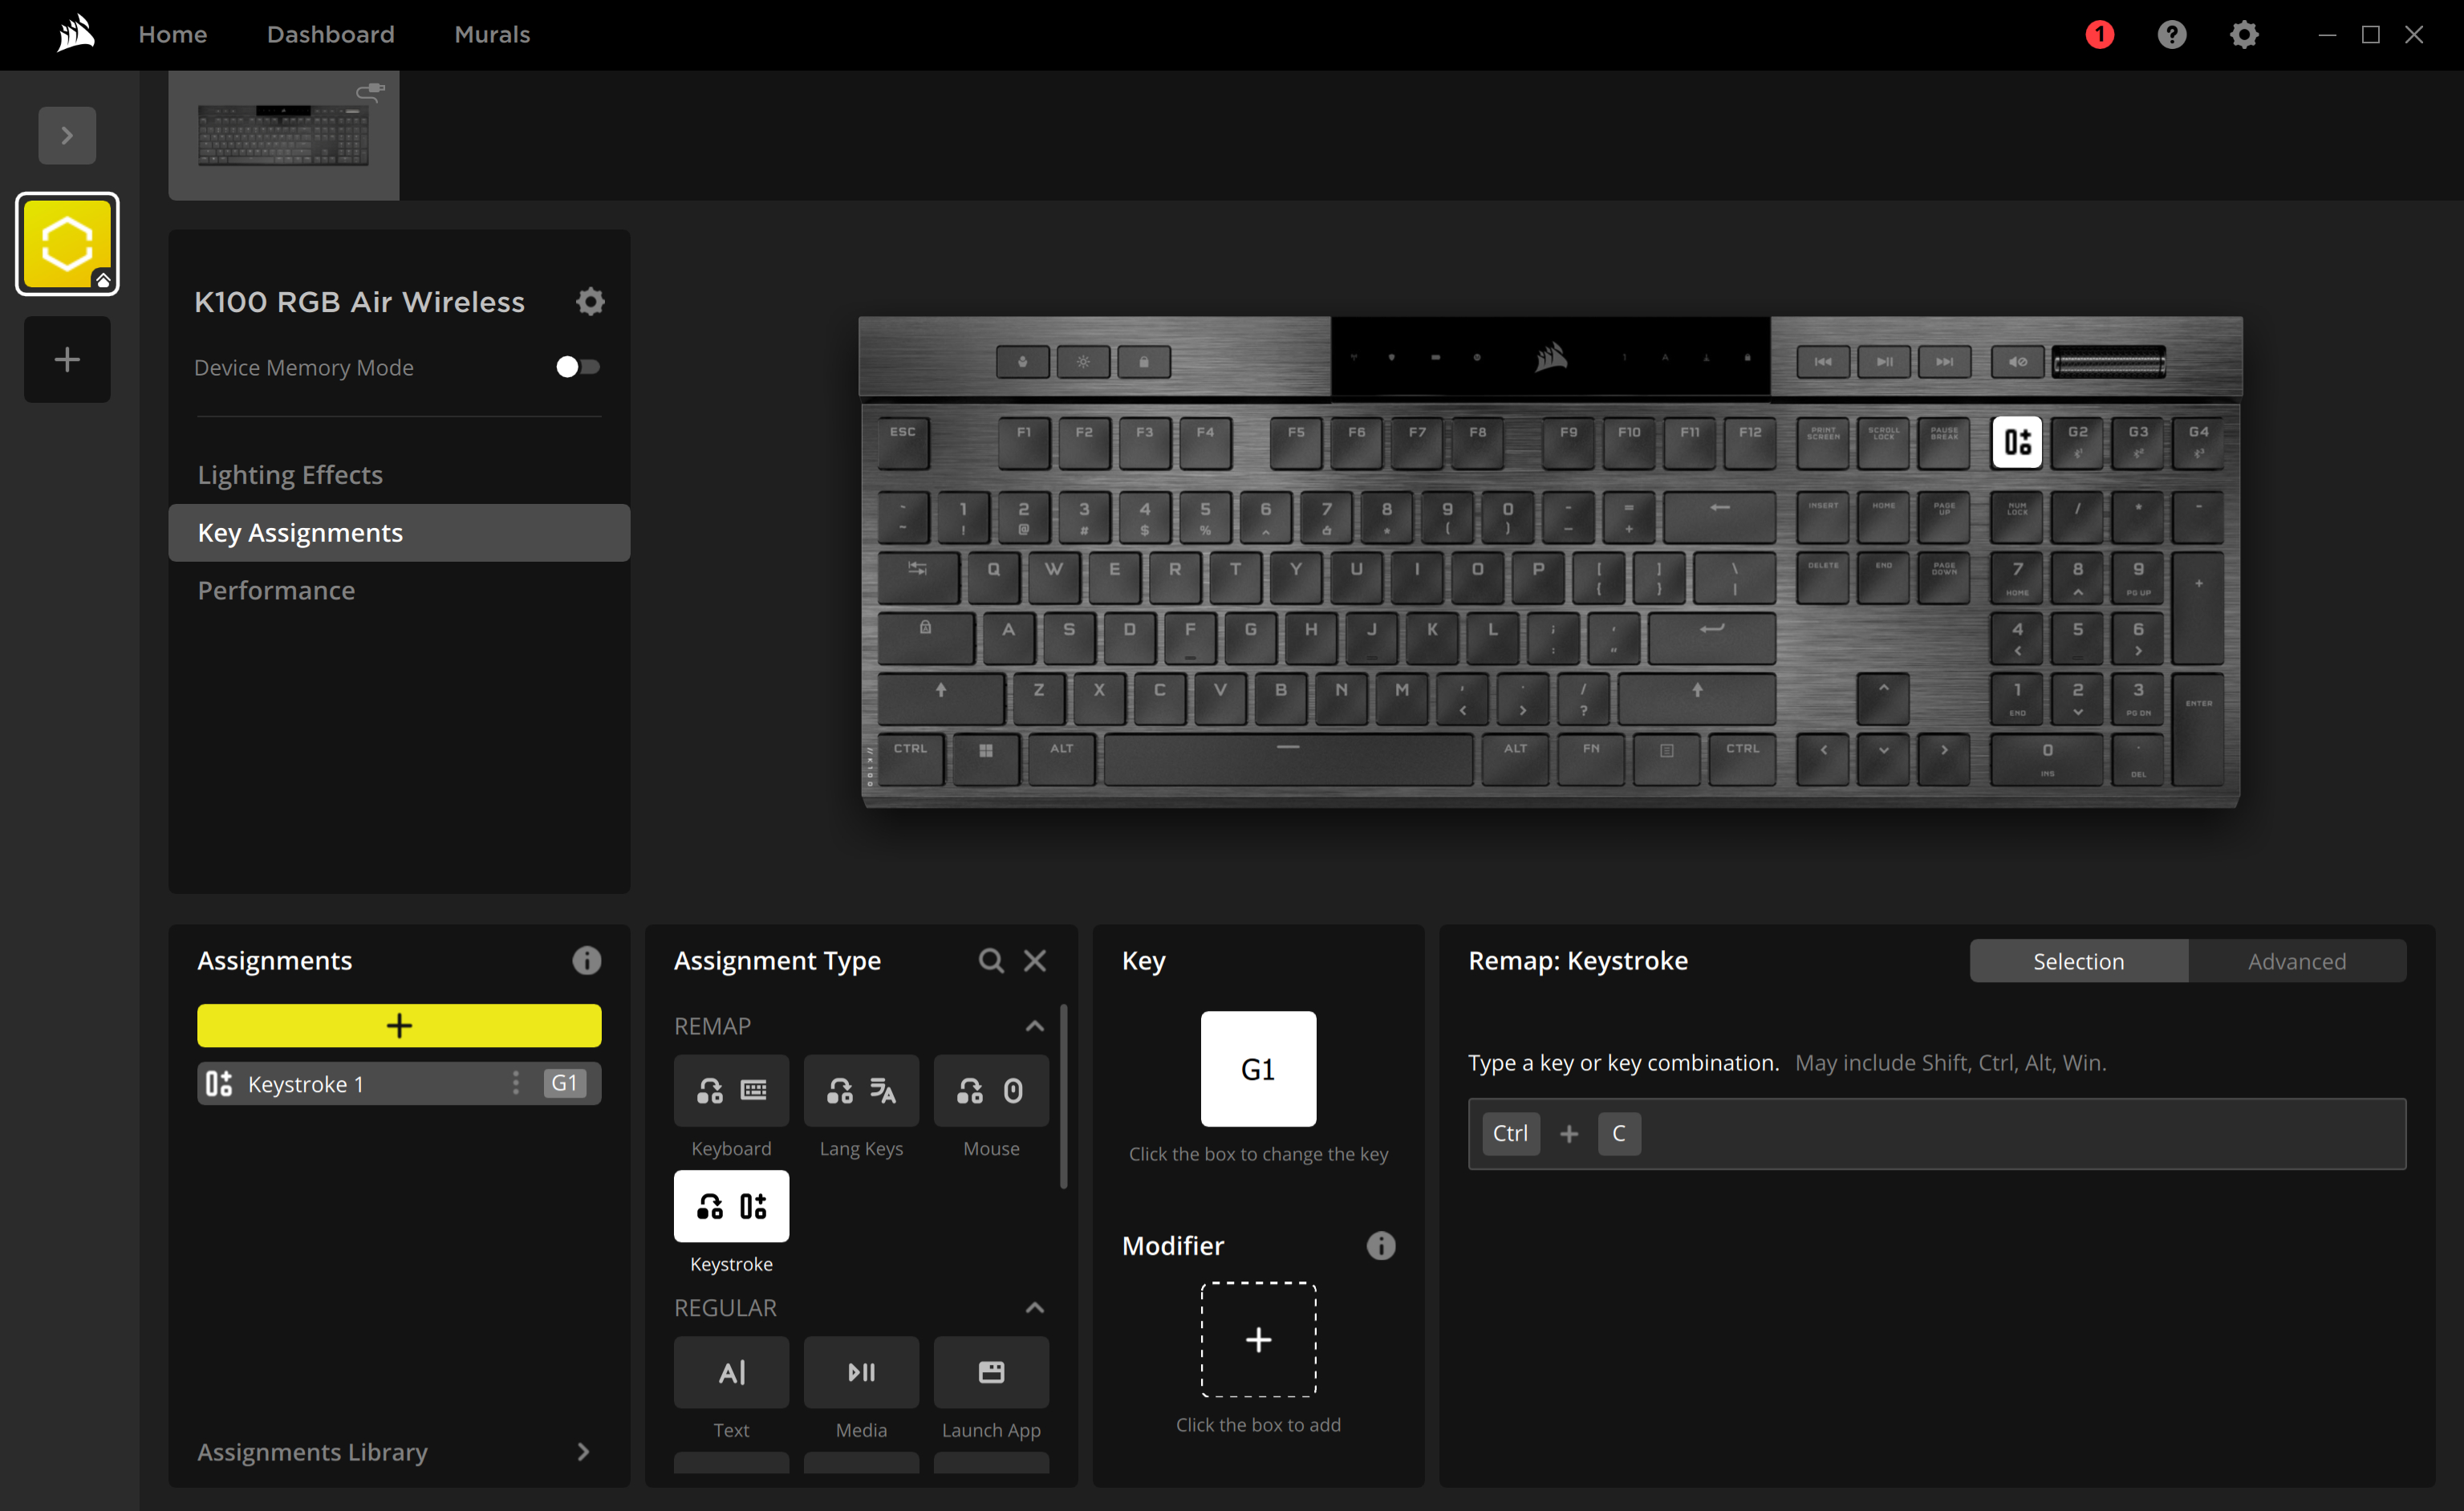Open the Lighting Effects tab
The height and width of the screenshot is (1511, 2464).
(290, 475)
